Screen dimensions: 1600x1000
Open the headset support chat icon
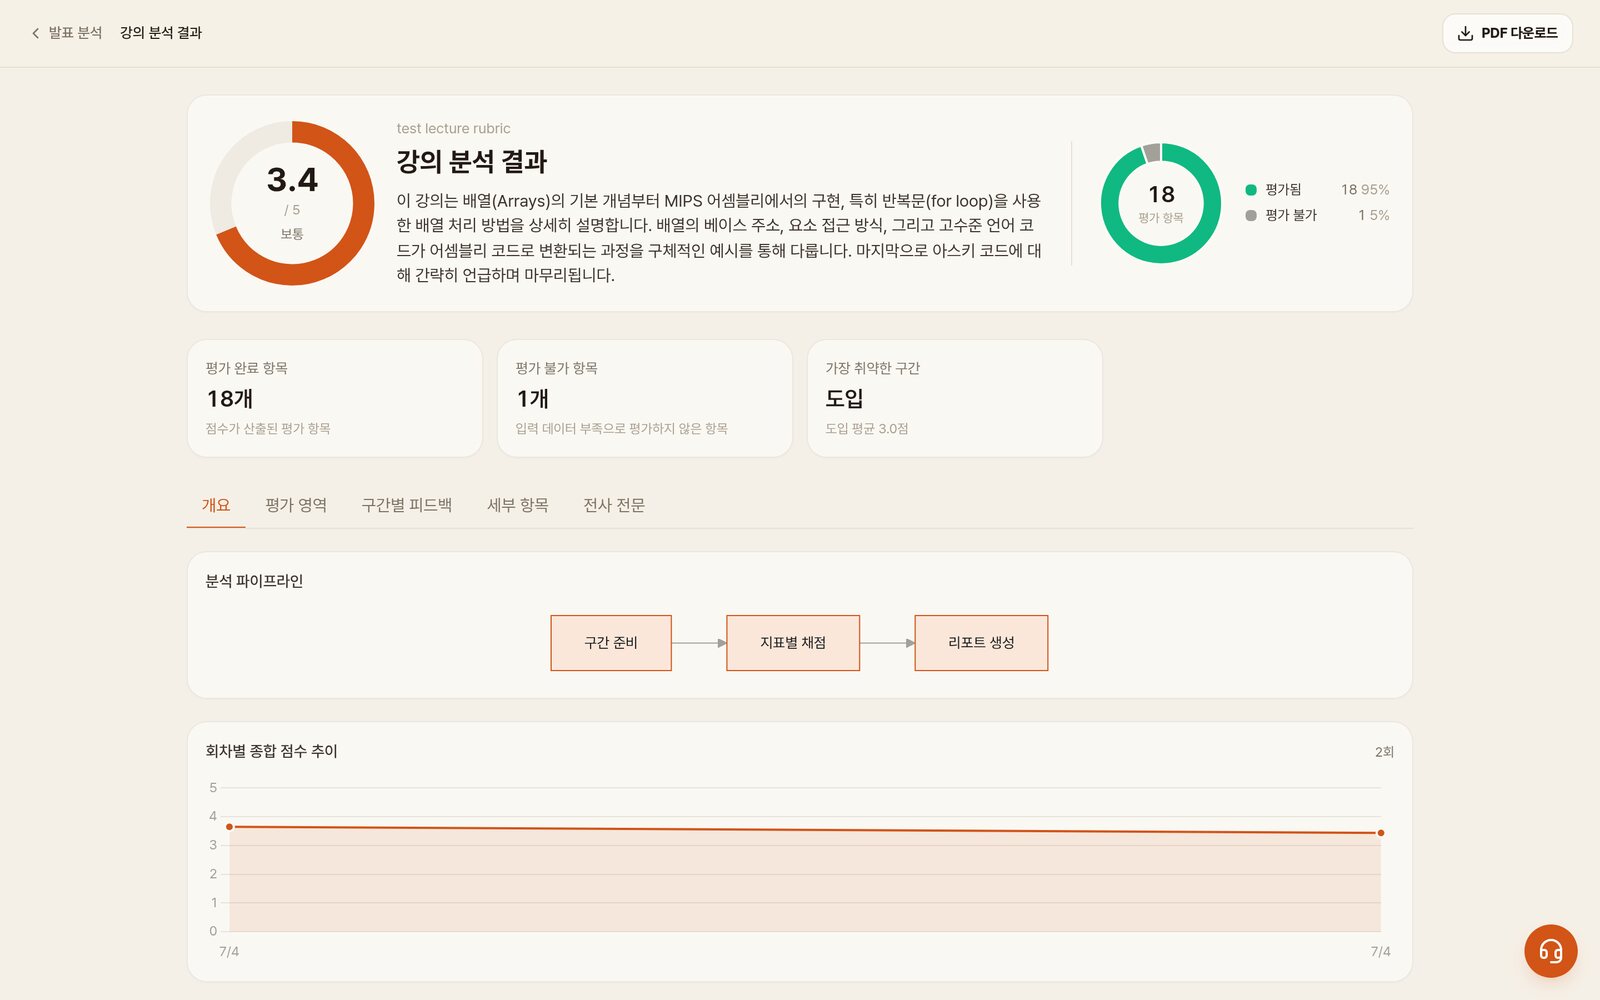(1550, 951)
